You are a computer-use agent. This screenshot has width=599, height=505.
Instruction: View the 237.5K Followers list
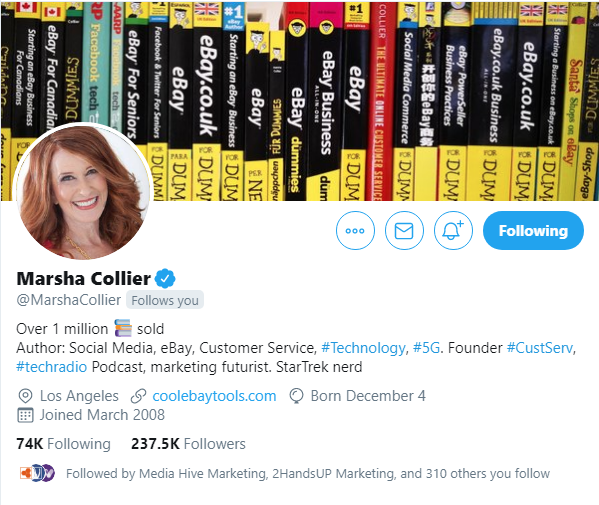pos(188,444)
